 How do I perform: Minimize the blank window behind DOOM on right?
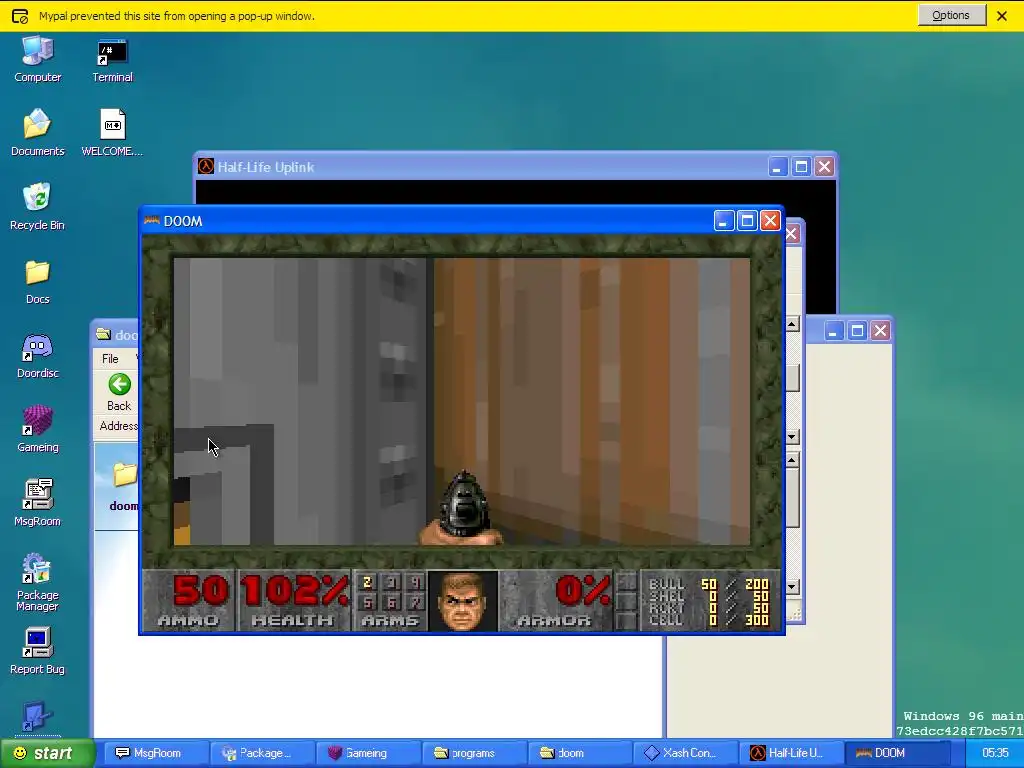click(x=833, y=331)
